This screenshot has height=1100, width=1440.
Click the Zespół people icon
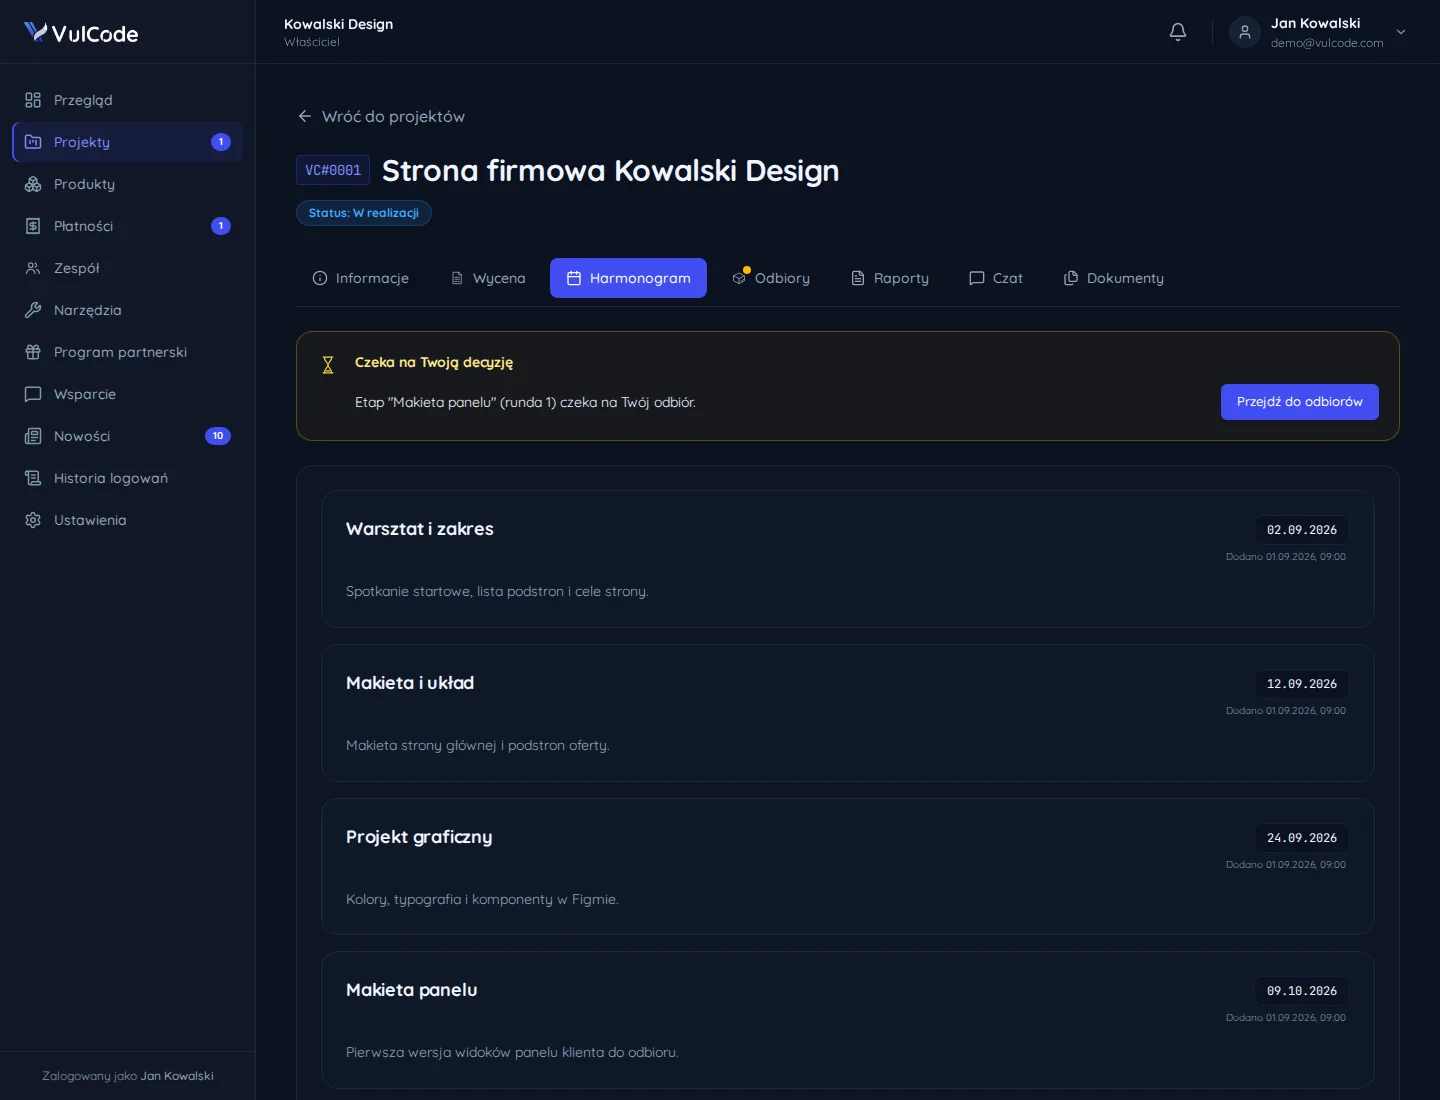tap(33, 268)
